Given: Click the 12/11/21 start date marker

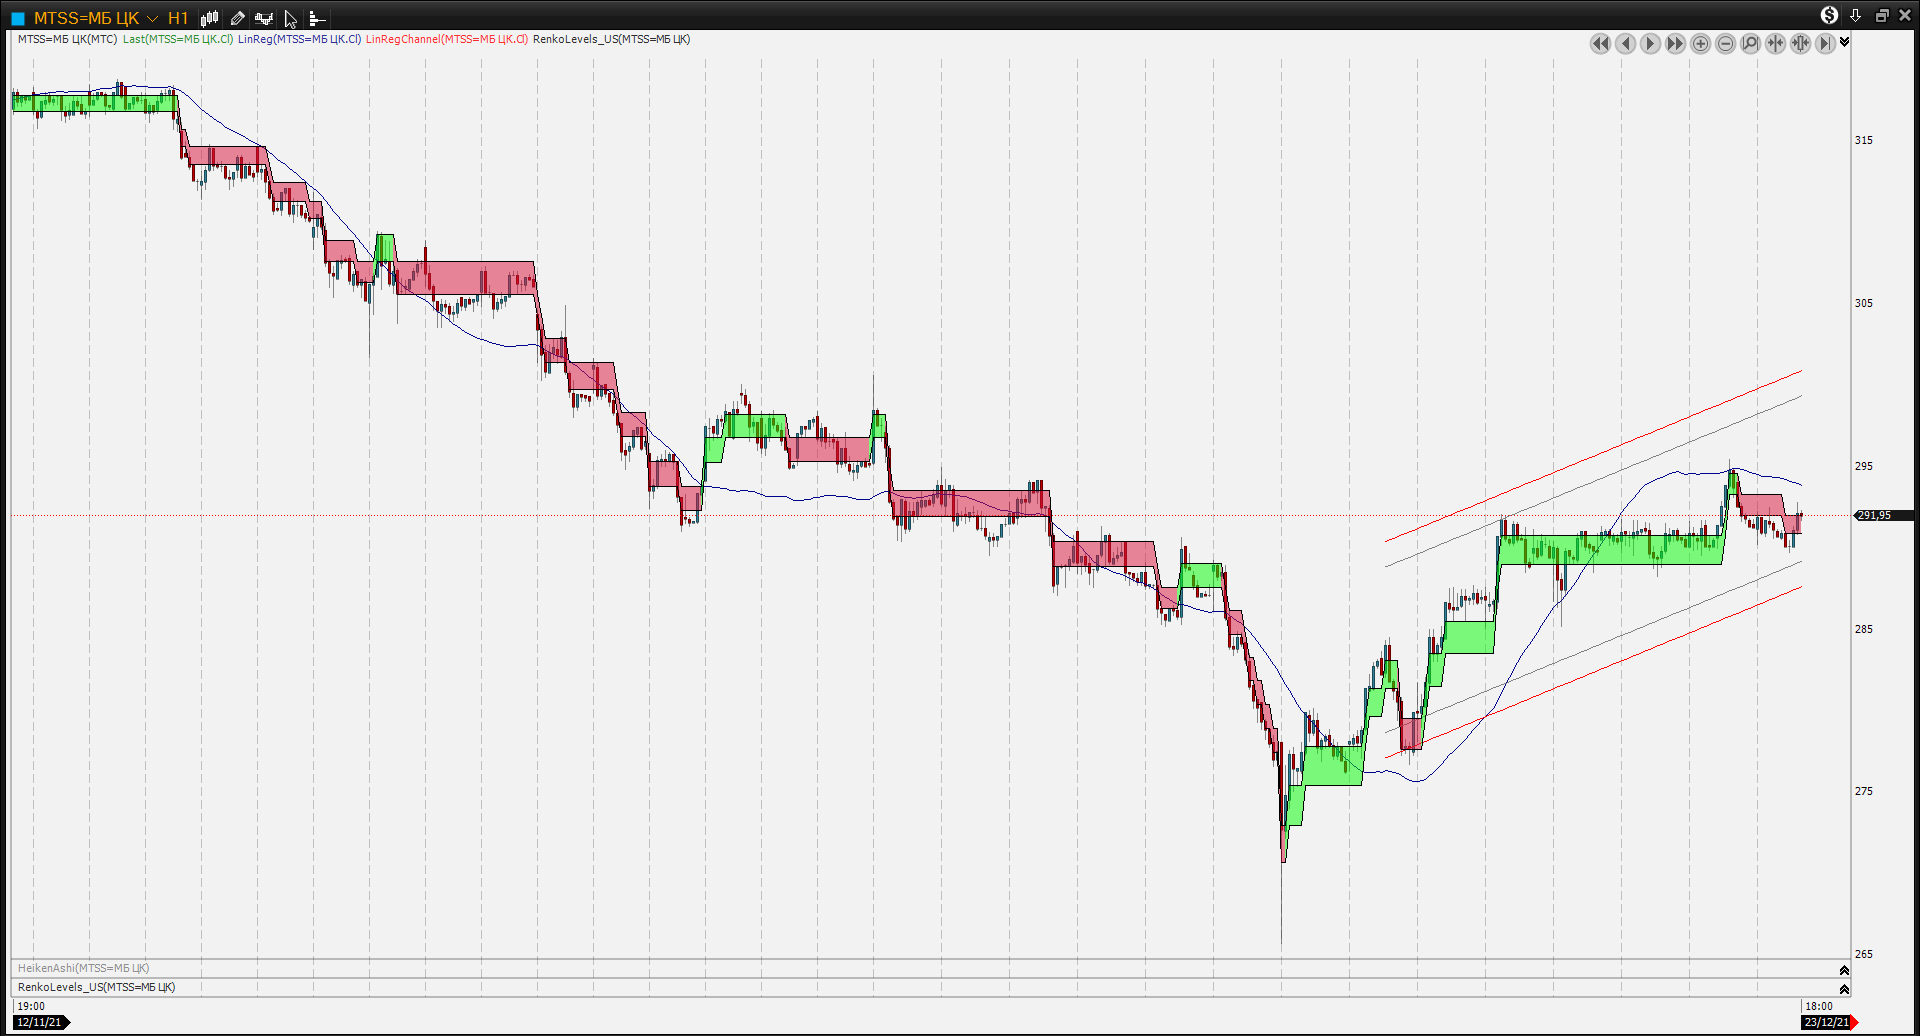Looking at the screenshot, I should point(40,1022).
